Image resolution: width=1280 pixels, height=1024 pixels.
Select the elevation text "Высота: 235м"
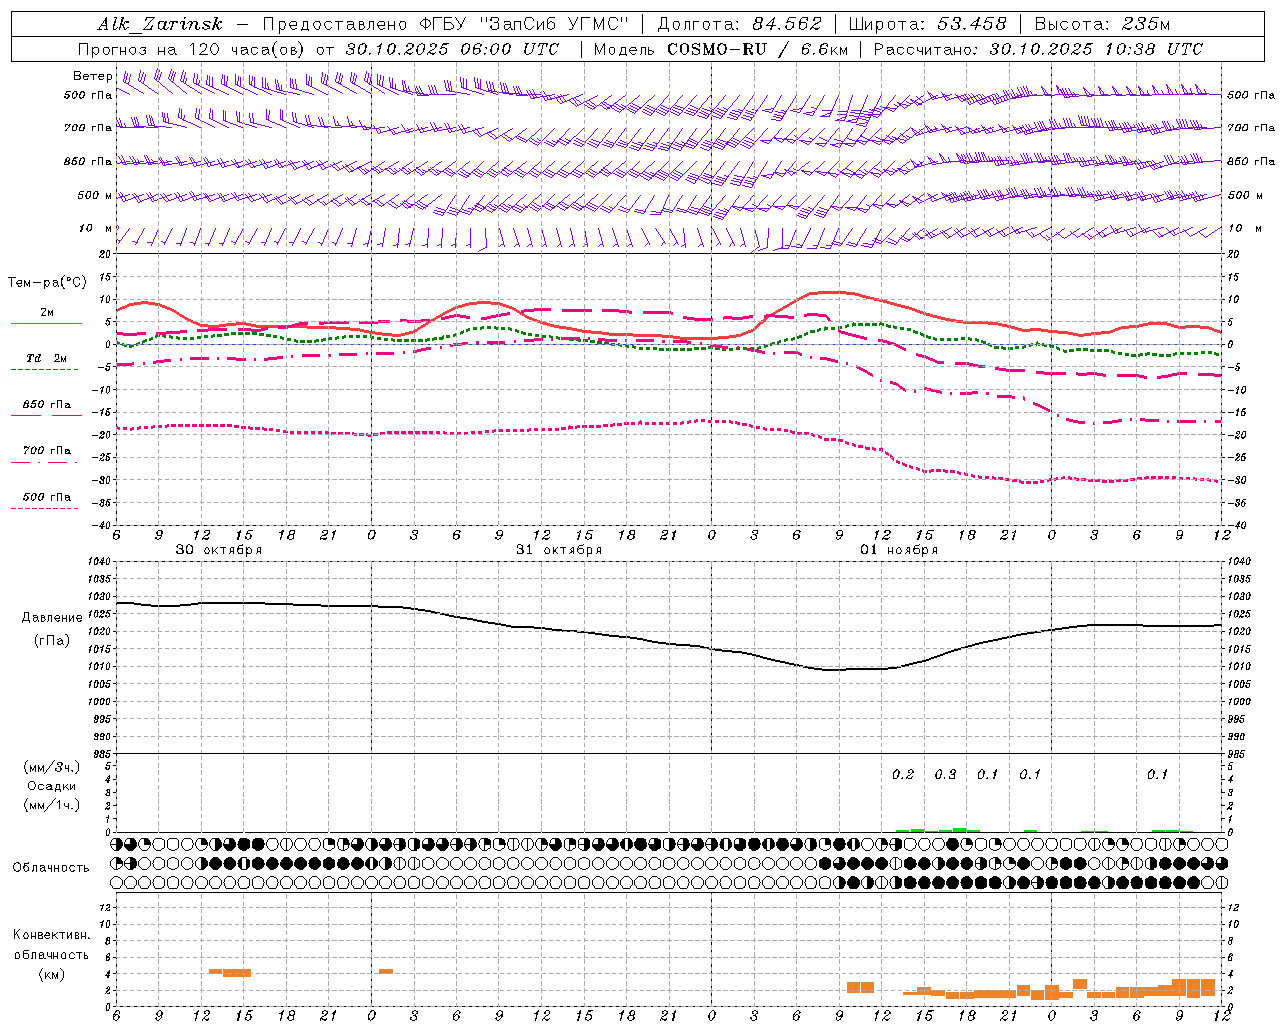pyautogui.click(x=1102, y=25)
